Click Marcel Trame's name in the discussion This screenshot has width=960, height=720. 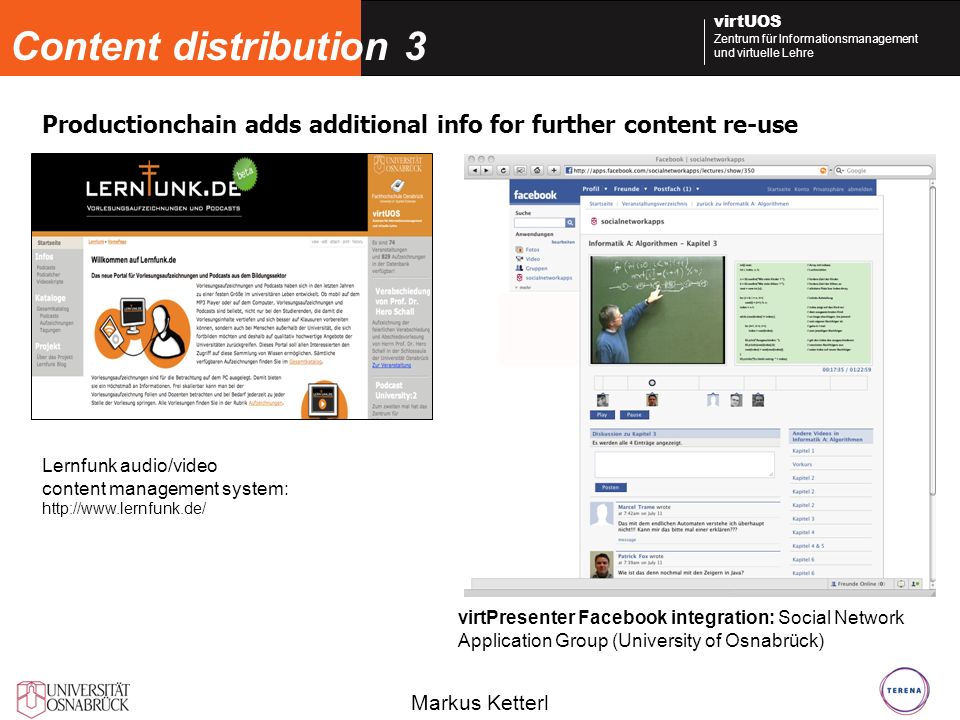(637, 507)
